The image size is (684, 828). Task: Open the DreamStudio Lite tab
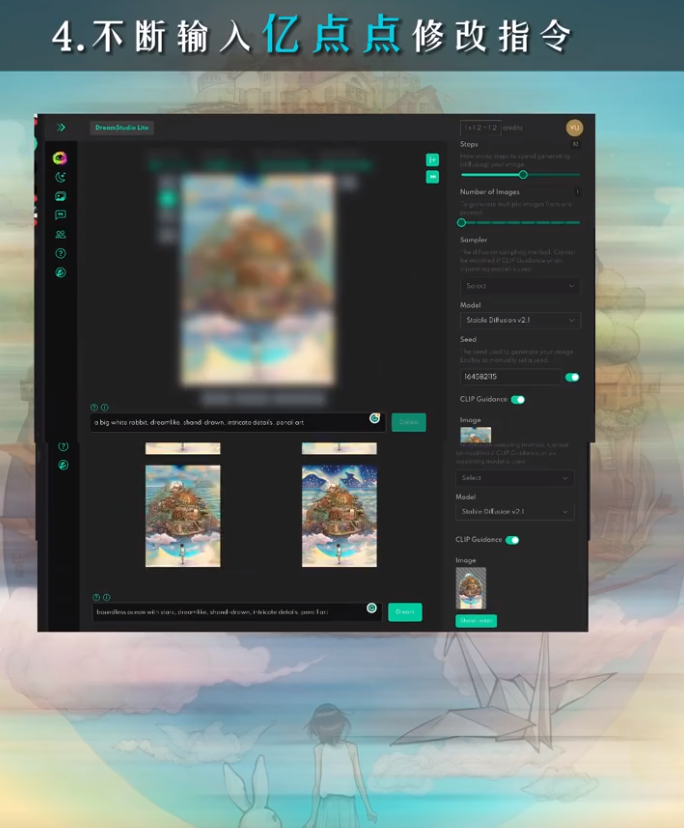point(122,128)
